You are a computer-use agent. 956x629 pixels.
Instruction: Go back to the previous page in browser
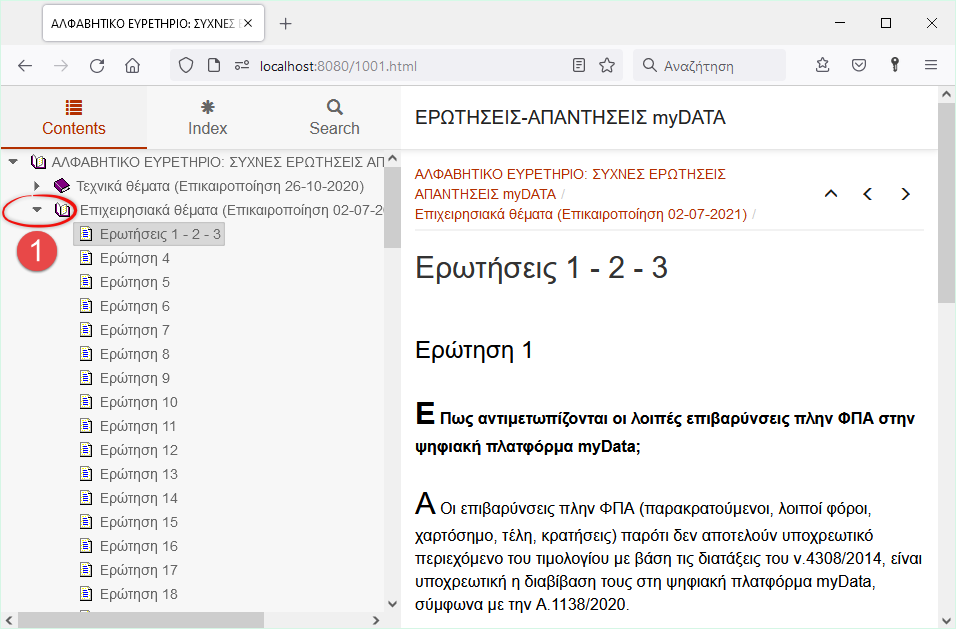(25, 66)
